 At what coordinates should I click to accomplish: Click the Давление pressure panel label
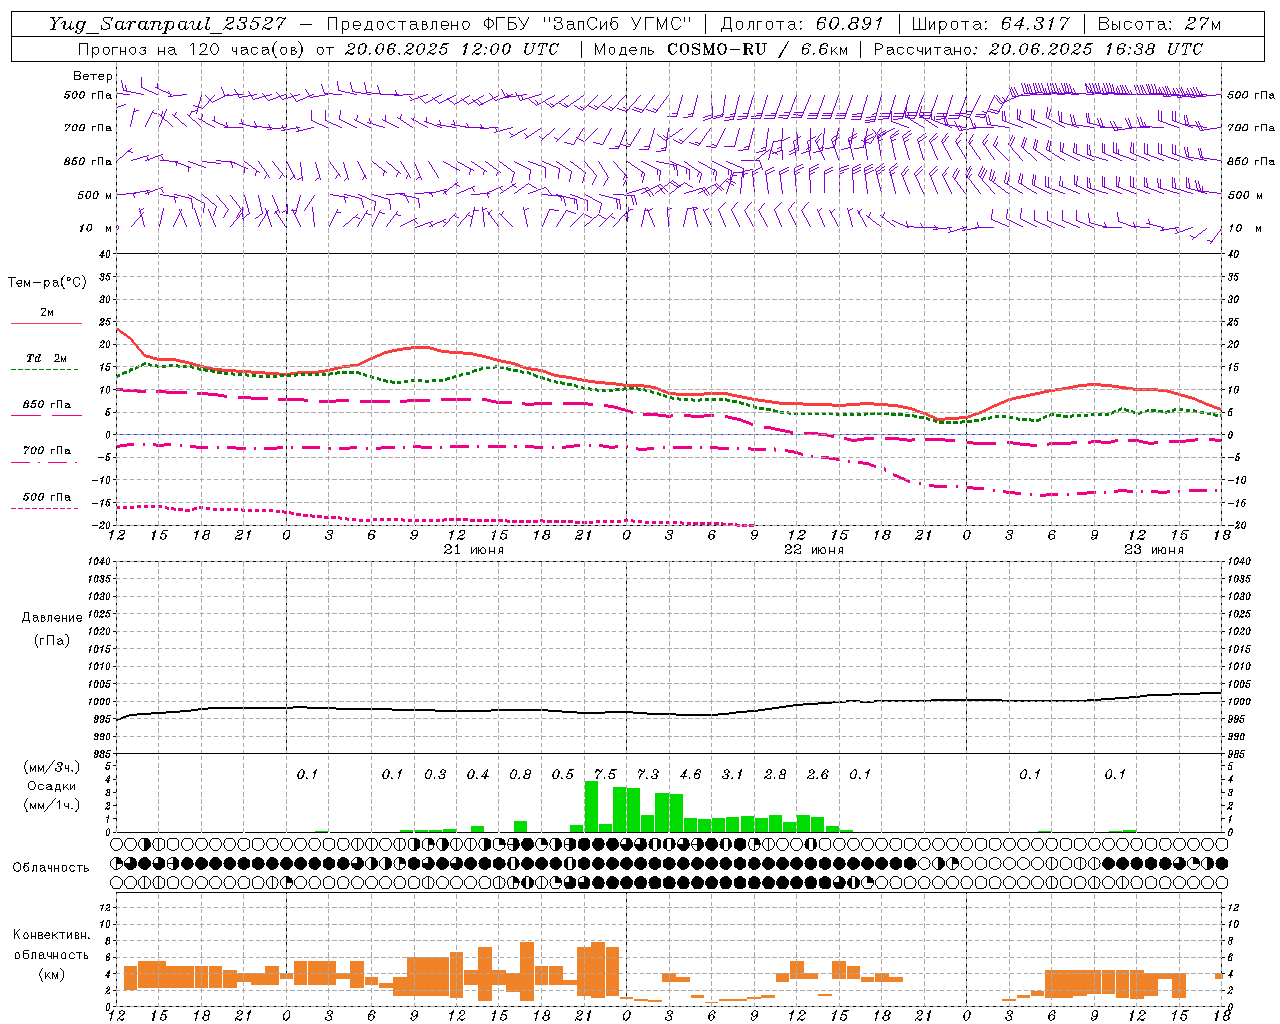[52, 618]
